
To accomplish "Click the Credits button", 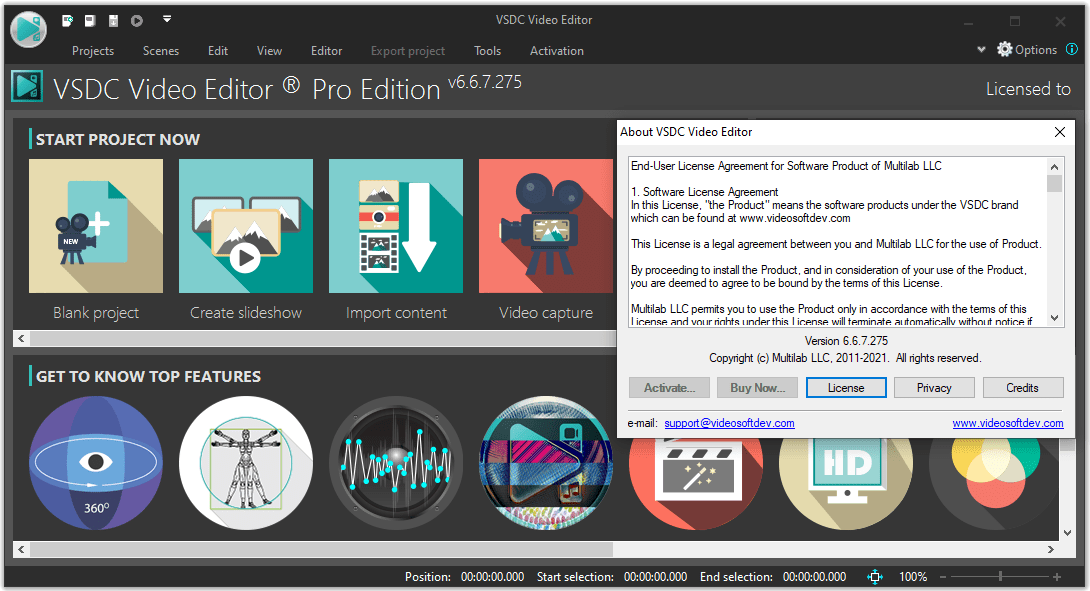I will [x=1023, y=388].
